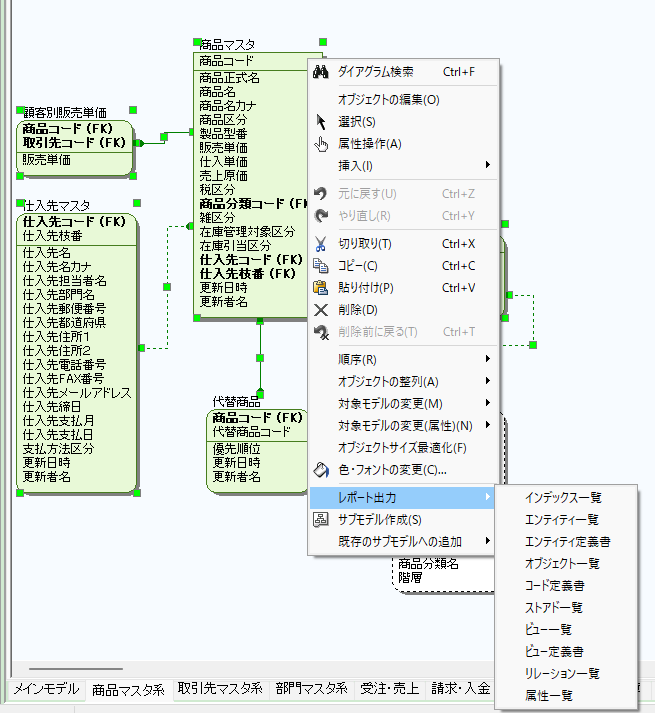Choose 属性操作(A) menu entry
This screenshot has height=713, width=655.
tap(403, 144)
